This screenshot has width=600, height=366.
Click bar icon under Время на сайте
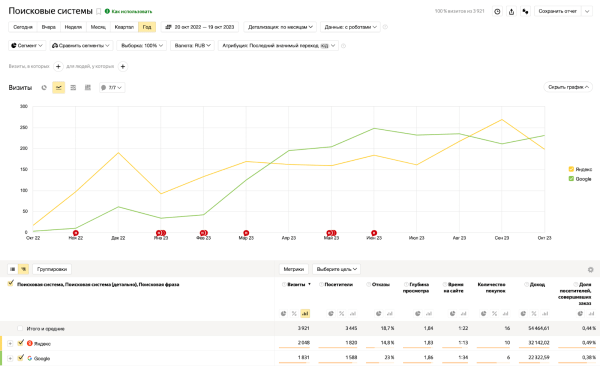pos(463,314)
